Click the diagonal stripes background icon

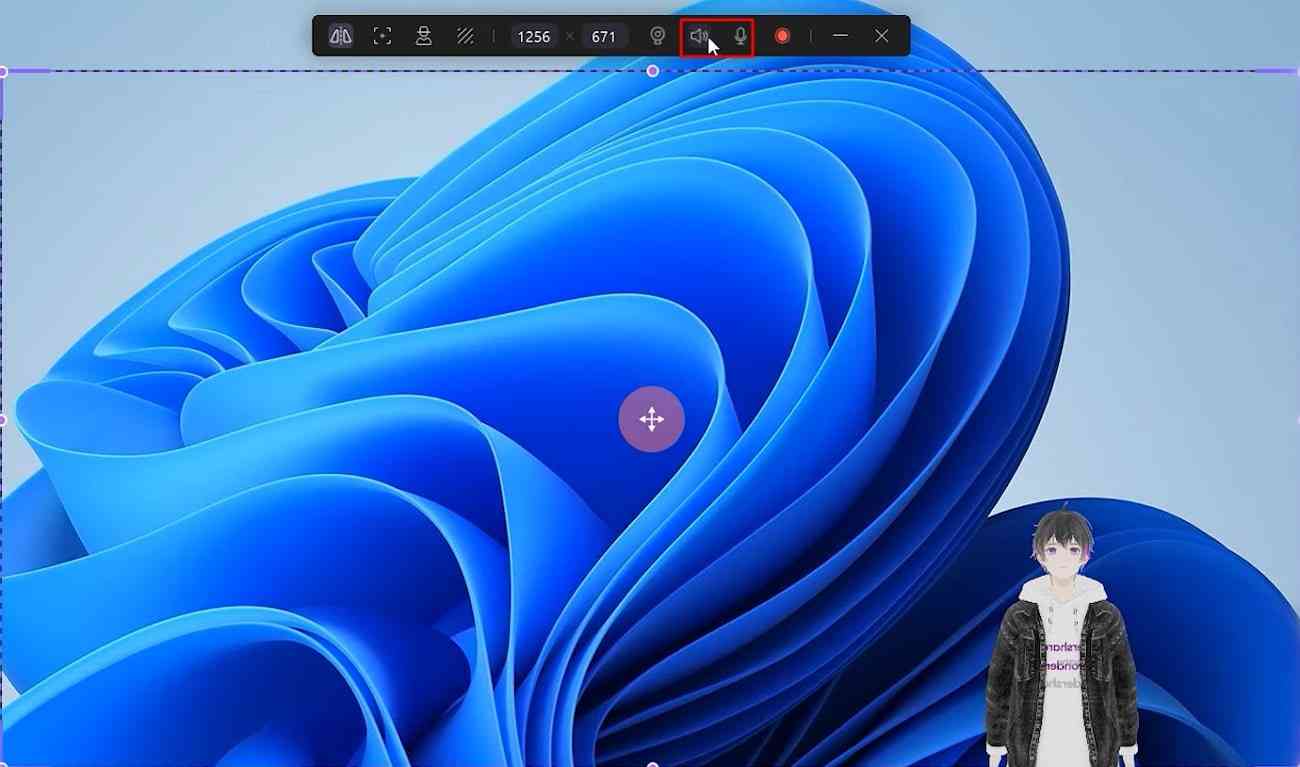[x=465, y=36]
